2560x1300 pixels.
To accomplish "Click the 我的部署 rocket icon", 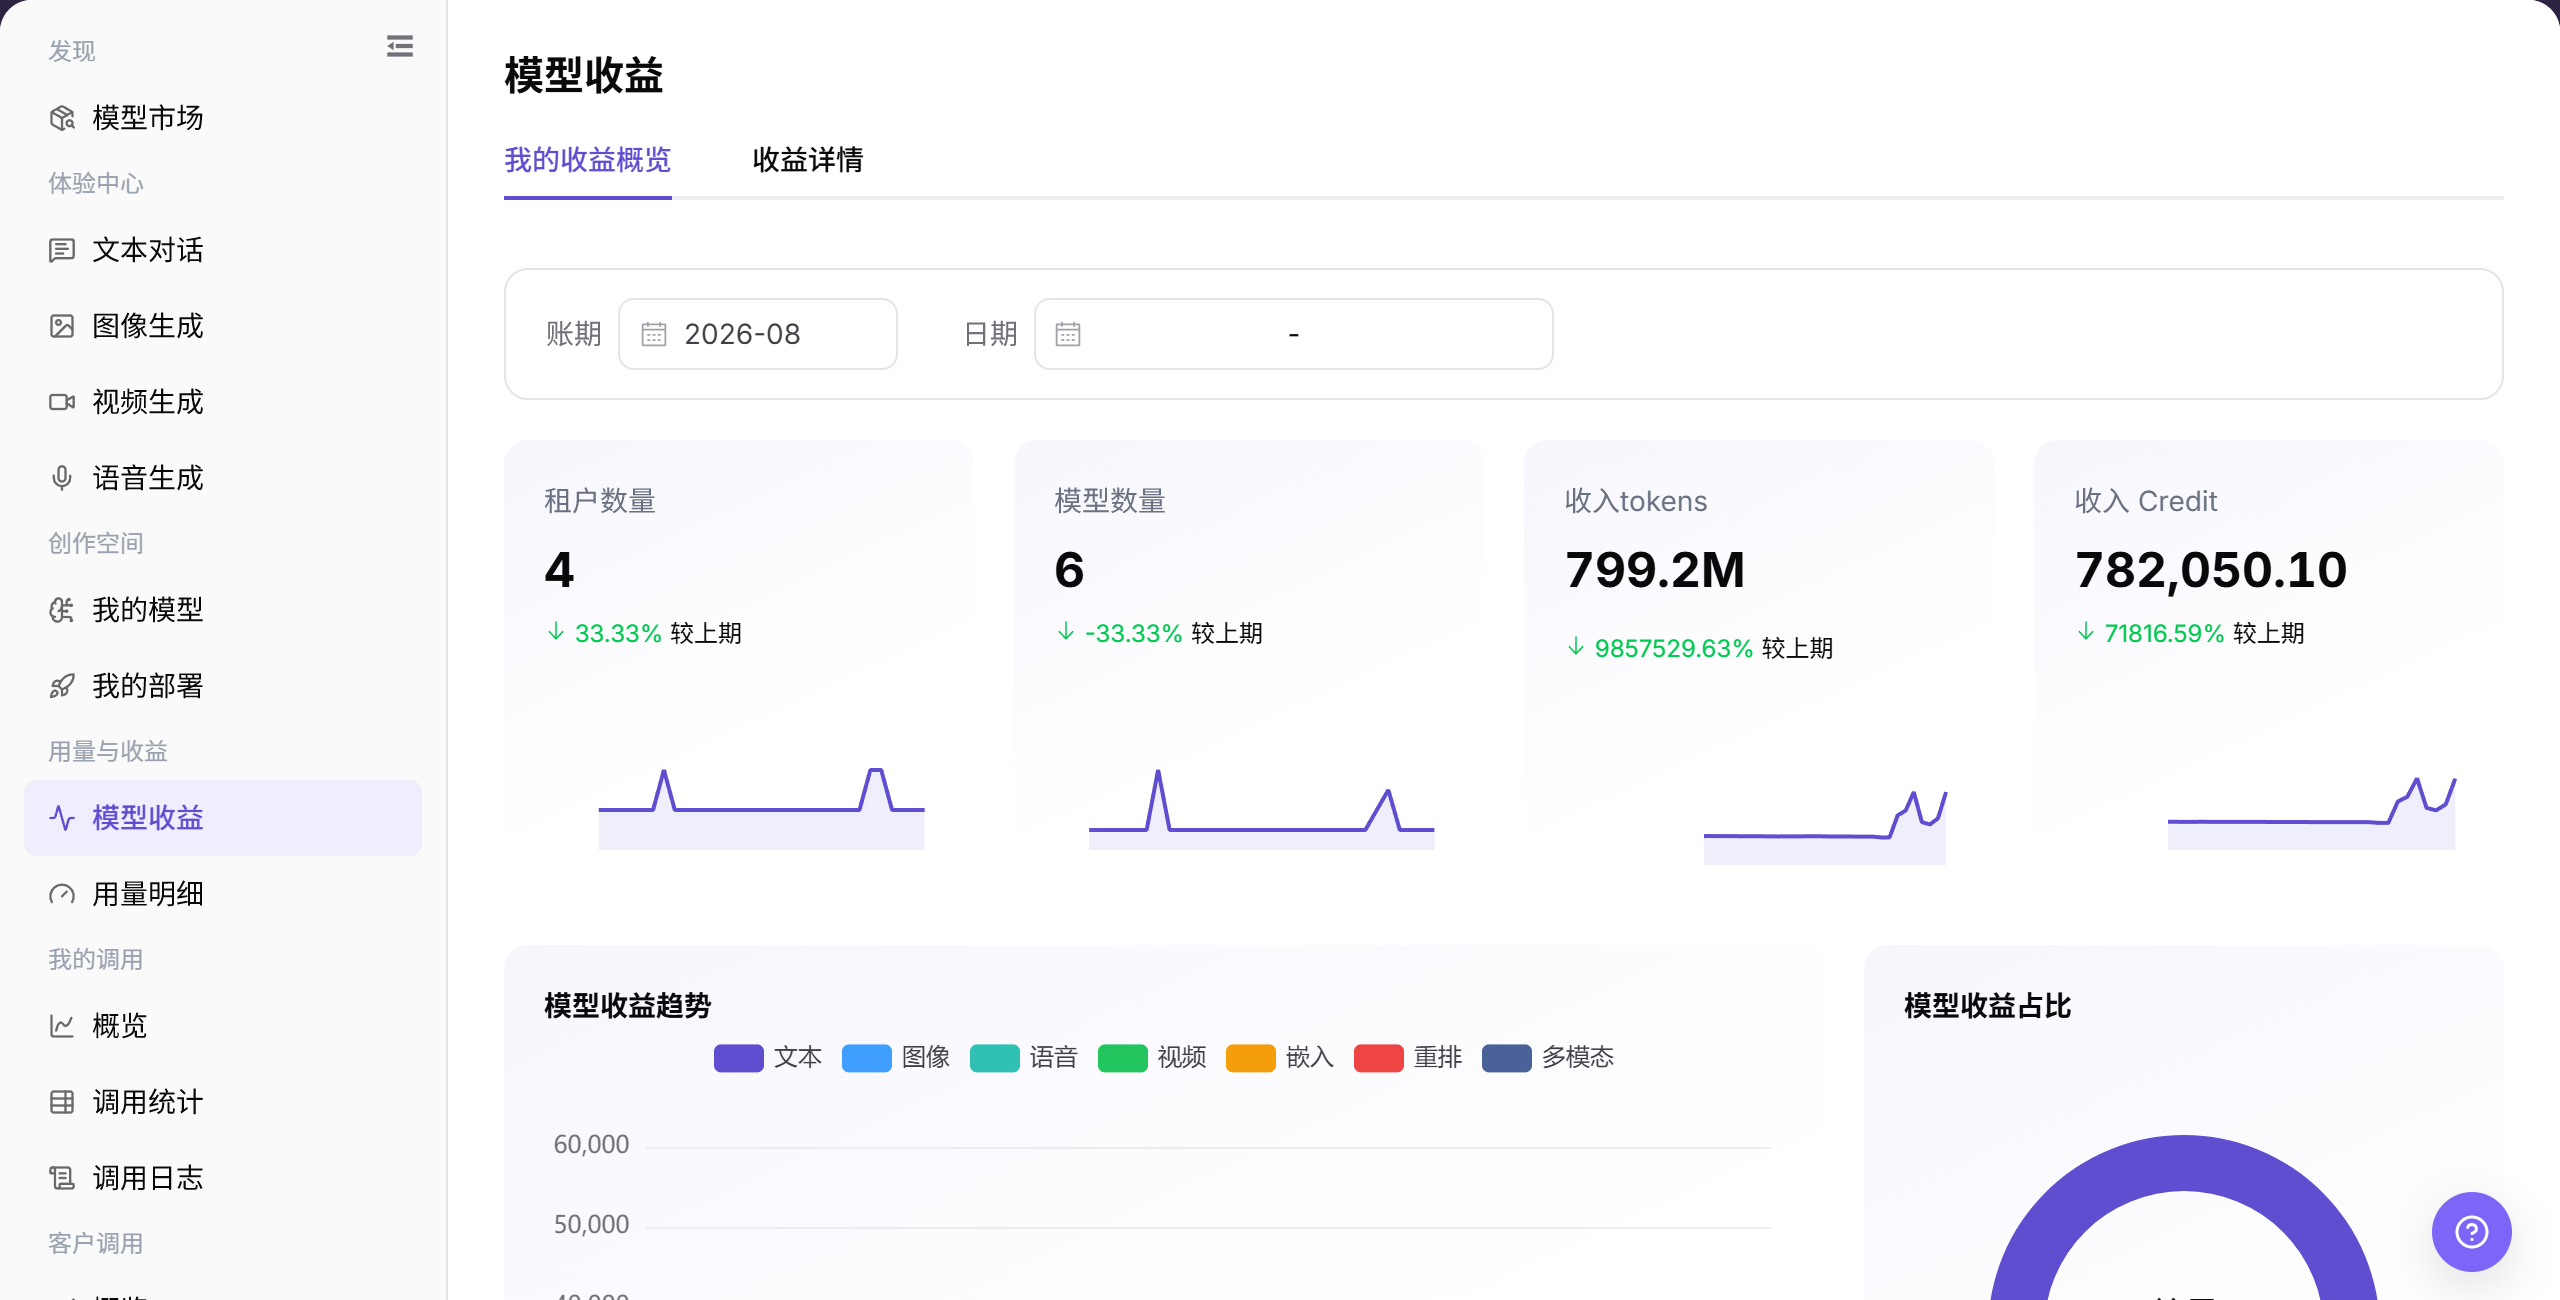I will pos(62,686).
